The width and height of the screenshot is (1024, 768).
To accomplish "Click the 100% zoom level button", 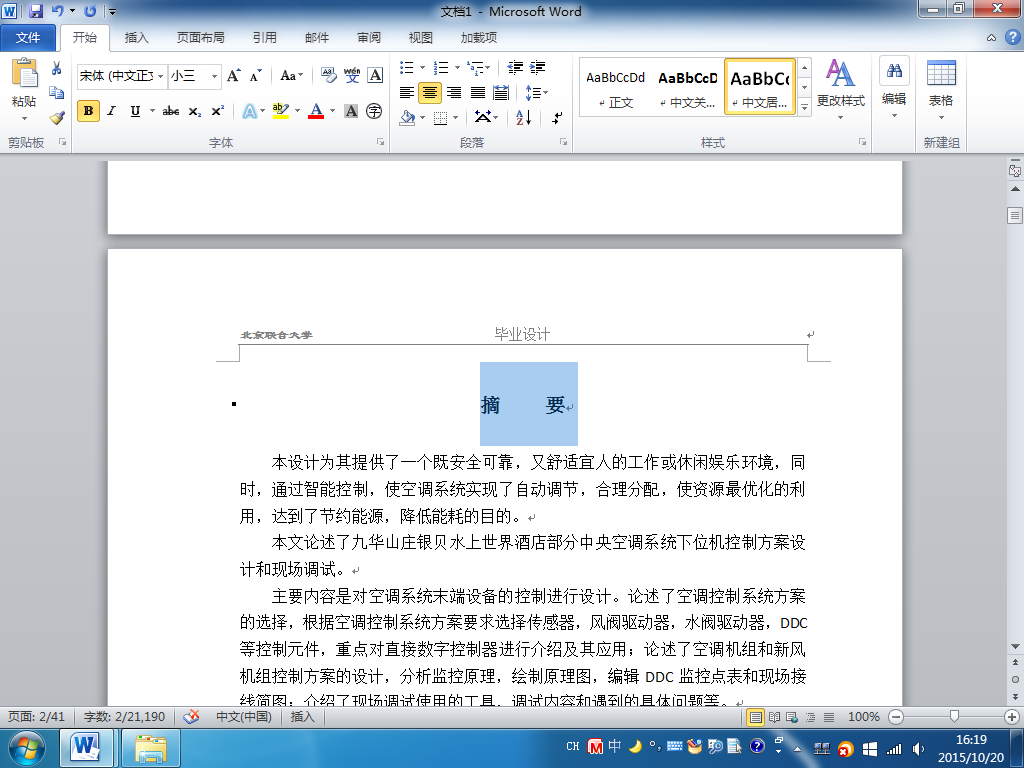I will (863, 717).
